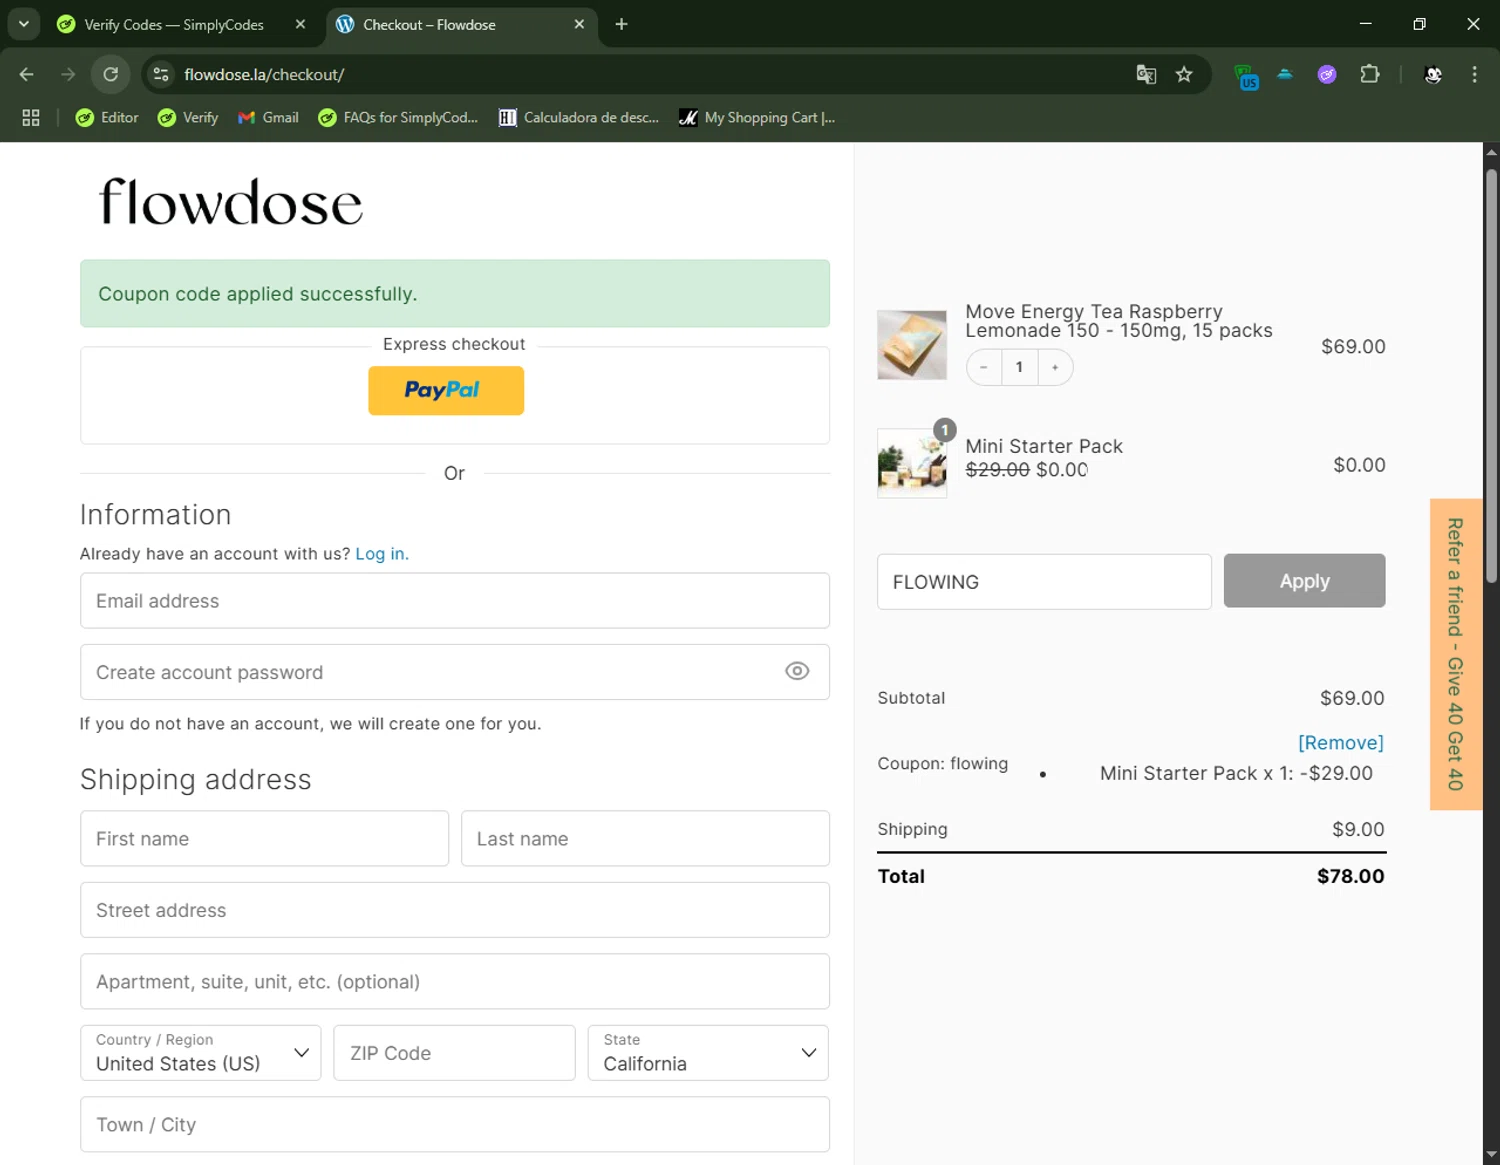Focus the Street address field
This screenshot has width=1500, height=1165.
coord(455,910)
